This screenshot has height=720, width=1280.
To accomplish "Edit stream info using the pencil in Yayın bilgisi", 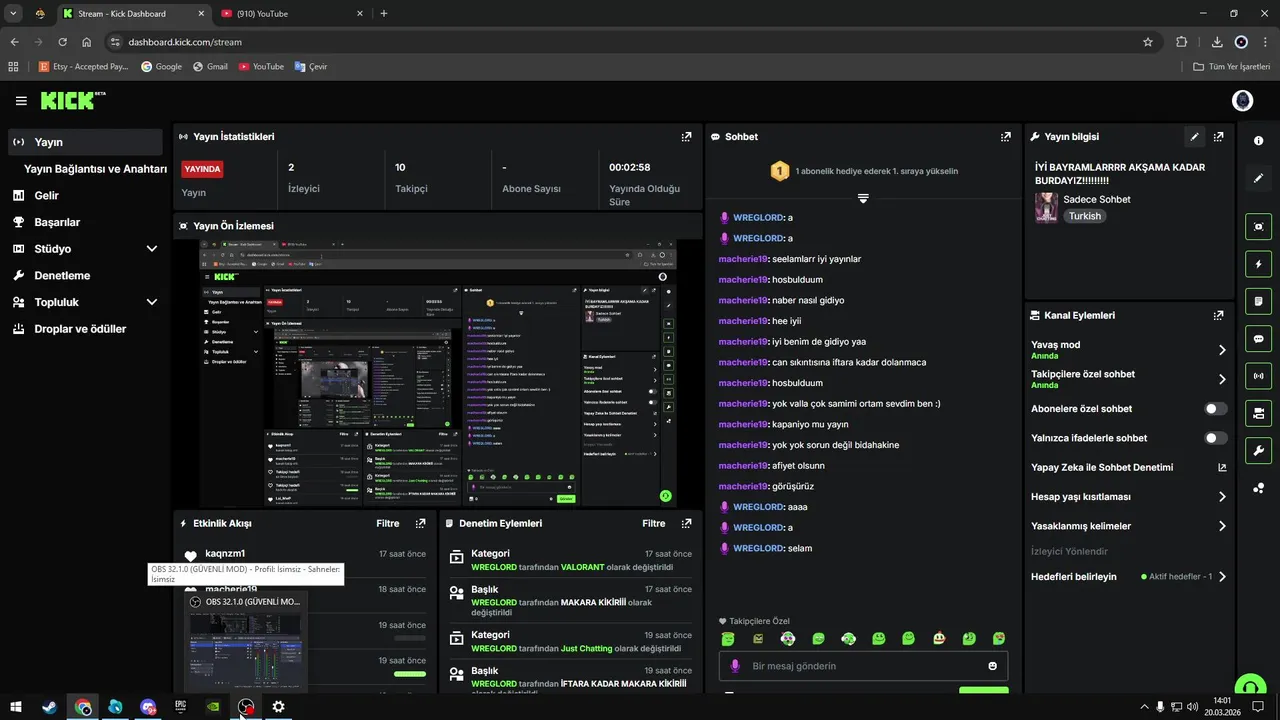I will [1194, 136].
